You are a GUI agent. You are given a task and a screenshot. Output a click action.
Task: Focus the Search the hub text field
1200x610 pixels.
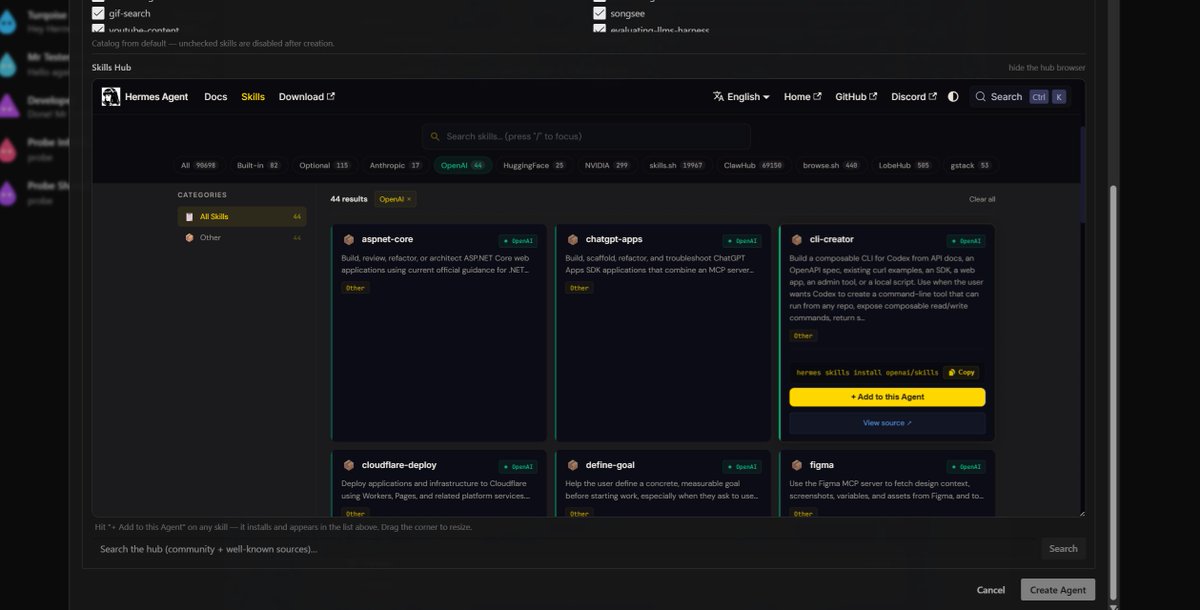click(565, 549)
